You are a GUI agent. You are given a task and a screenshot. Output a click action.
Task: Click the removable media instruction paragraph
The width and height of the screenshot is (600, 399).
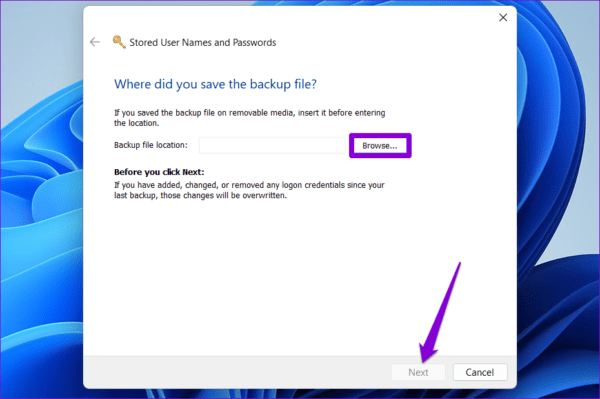pos(249,118)
